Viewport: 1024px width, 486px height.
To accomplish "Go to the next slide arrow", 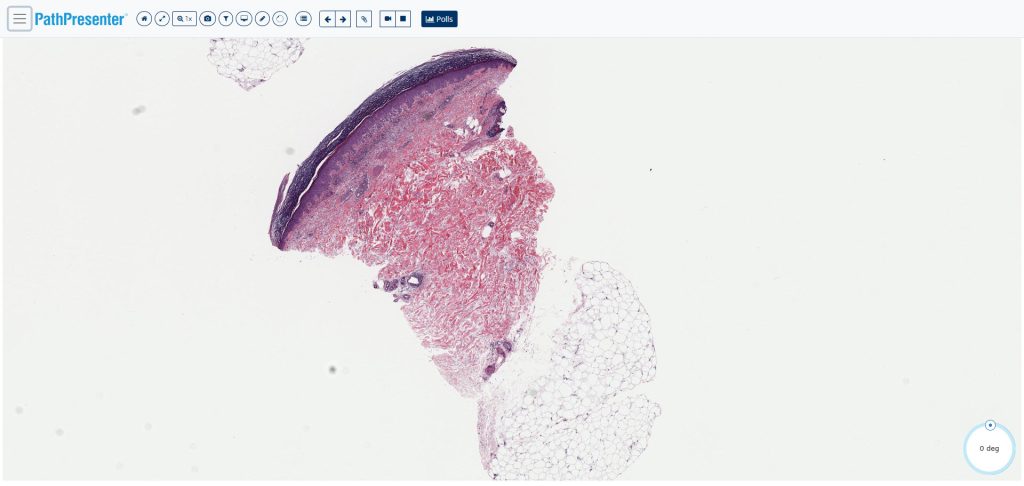I will point(343,19).
